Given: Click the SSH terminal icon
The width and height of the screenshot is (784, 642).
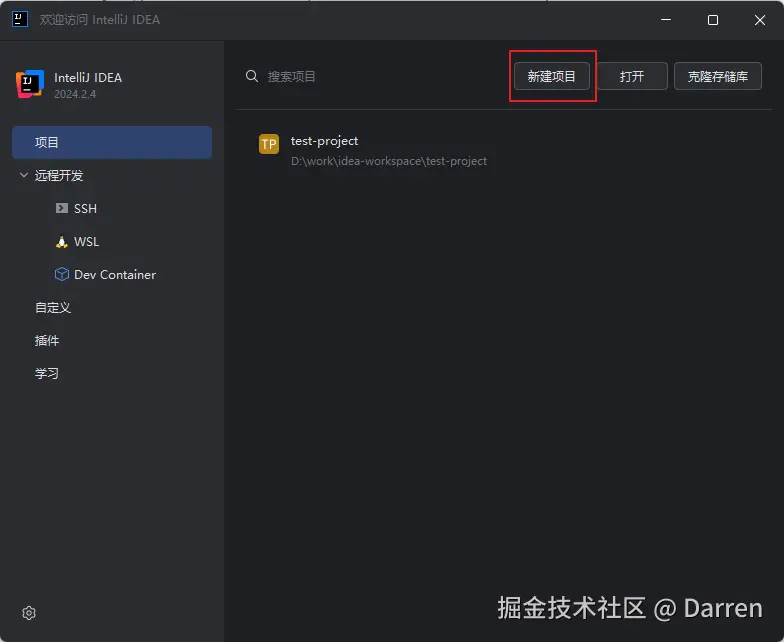Looking at the screenshot, I should pos(62,208).
